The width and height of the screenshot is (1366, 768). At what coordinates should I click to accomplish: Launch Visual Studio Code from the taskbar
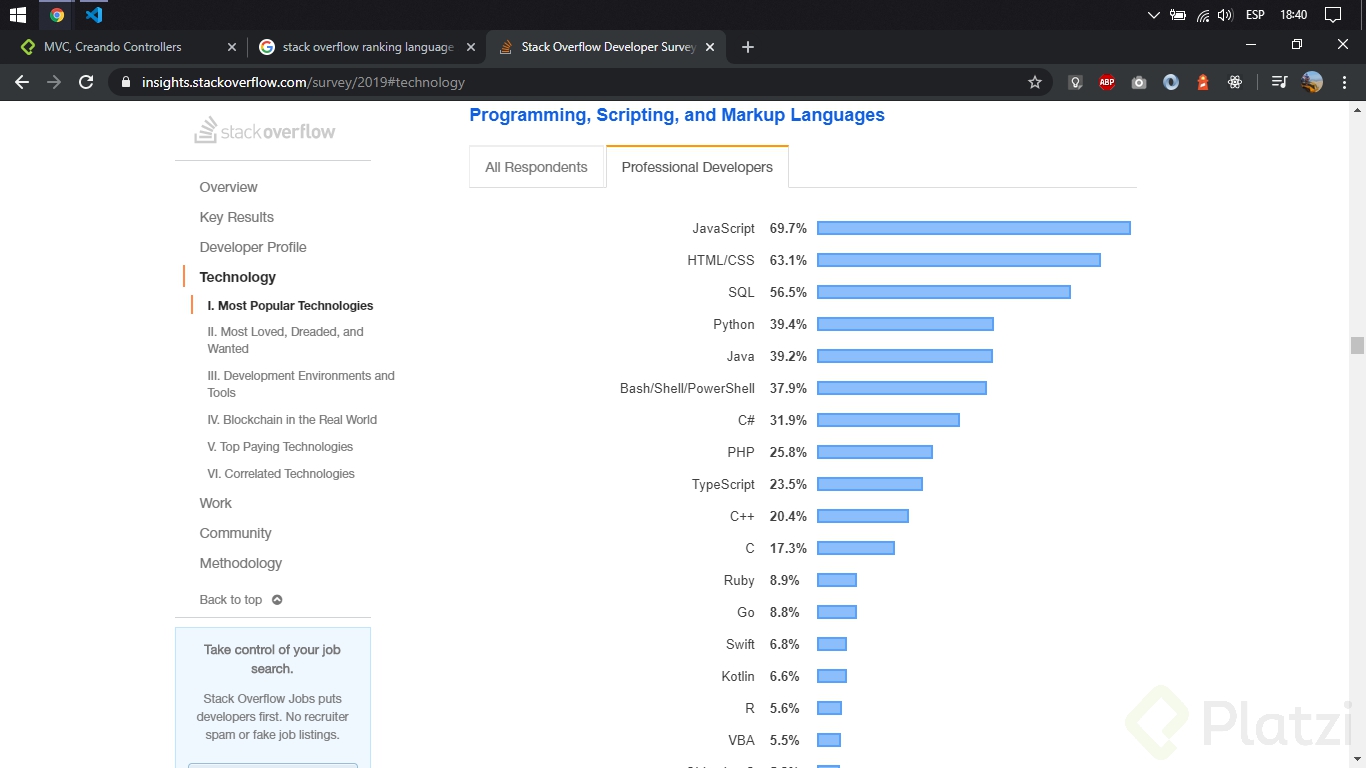pos(94,15)
